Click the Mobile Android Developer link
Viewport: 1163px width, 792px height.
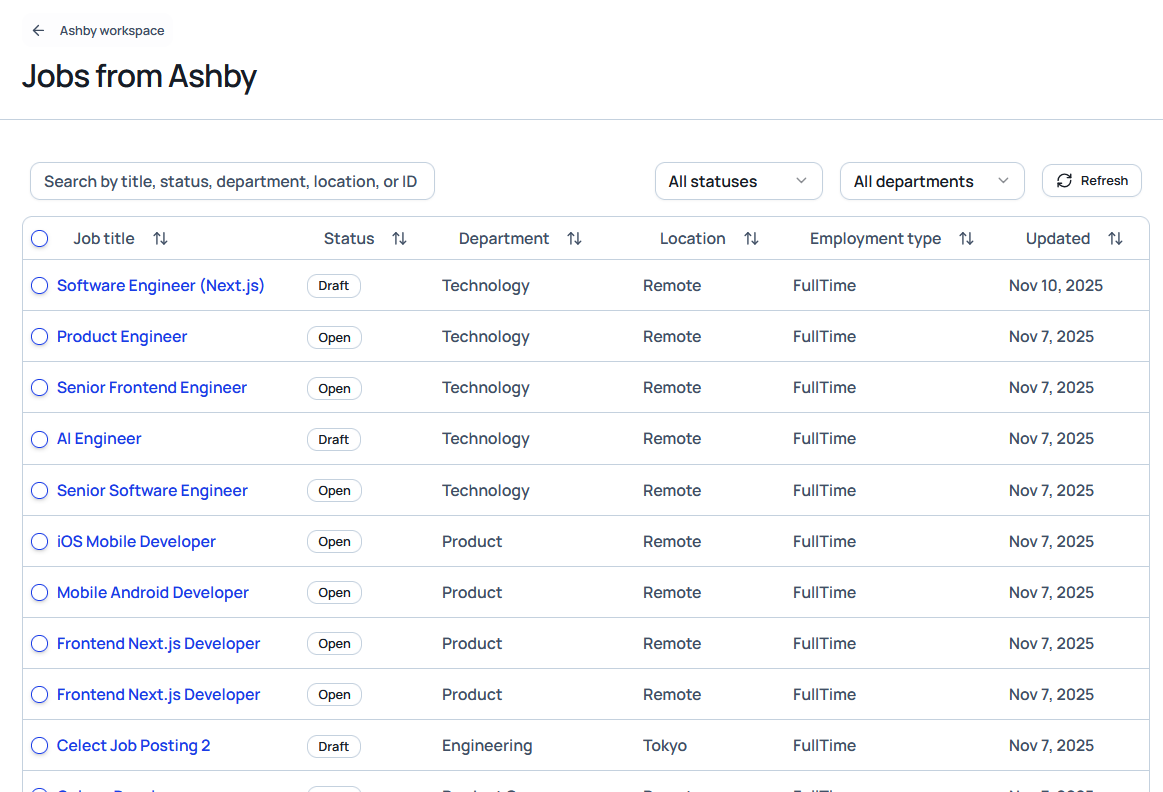152,593
